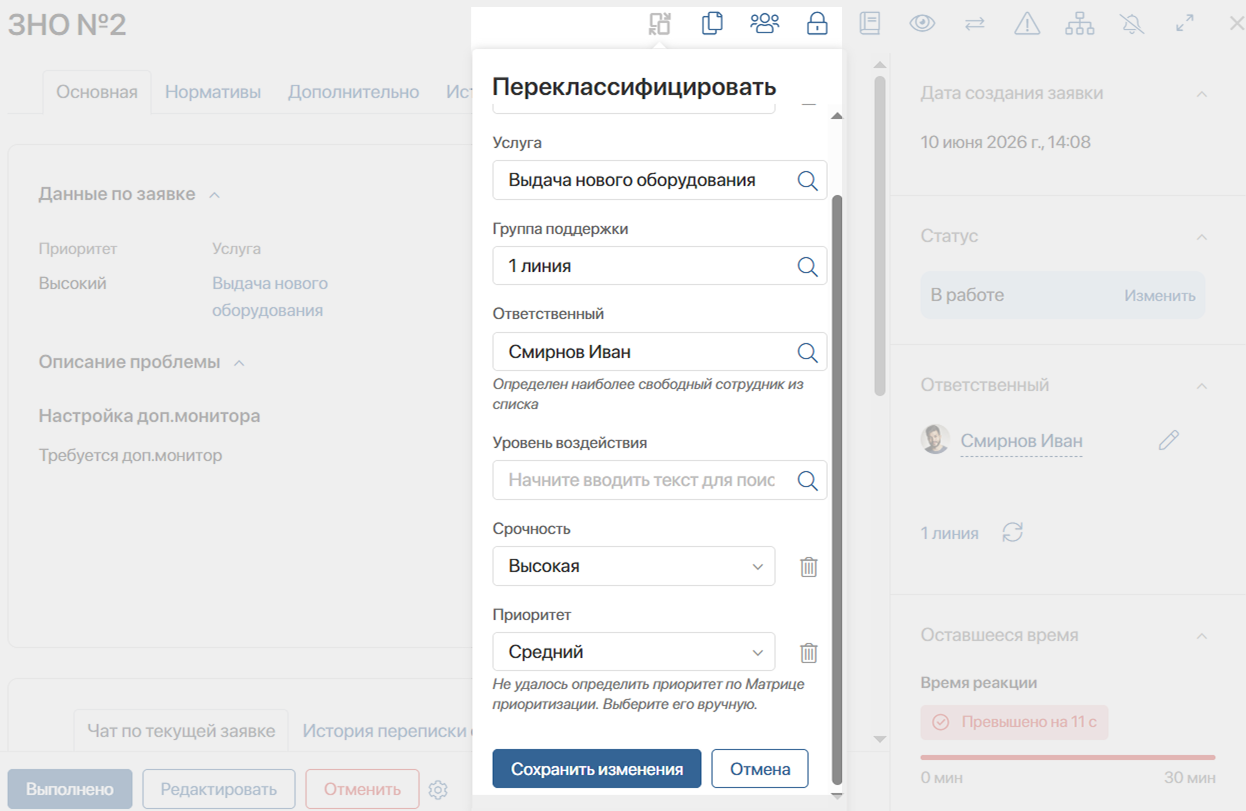Open the group of users icon
Image resolution: width=1246 pixels, height=811 pixels.
click(765, 23)
